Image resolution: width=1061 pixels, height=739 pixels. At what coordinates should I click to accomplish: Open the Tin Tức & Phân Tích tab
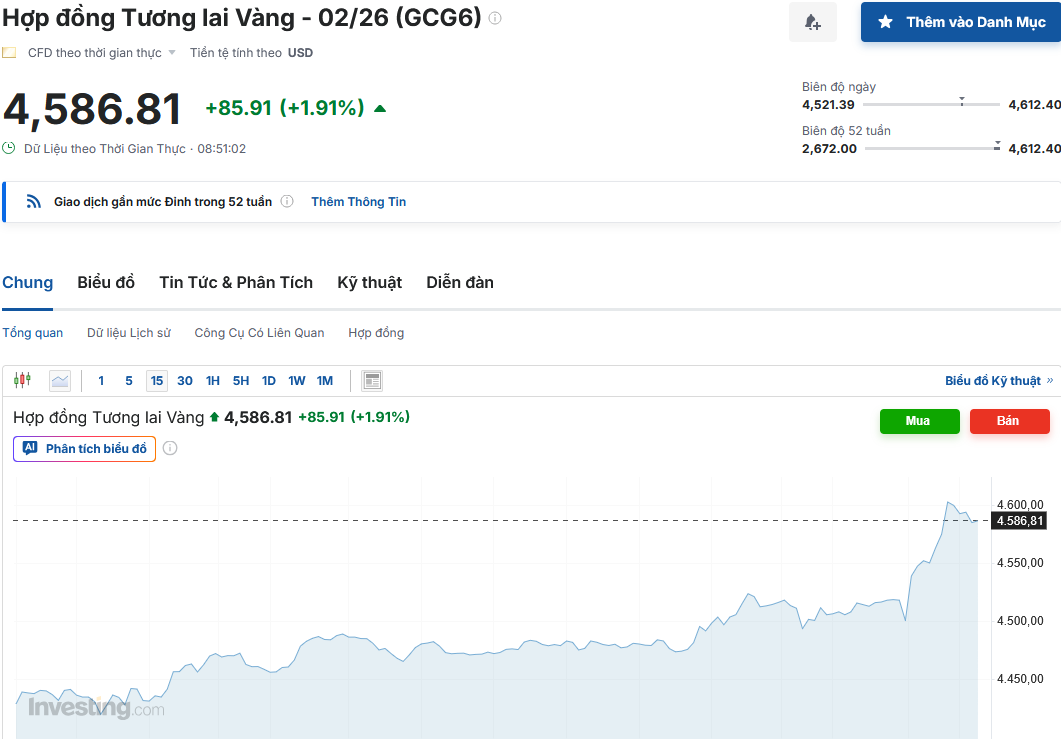click(x=236, y=283)
